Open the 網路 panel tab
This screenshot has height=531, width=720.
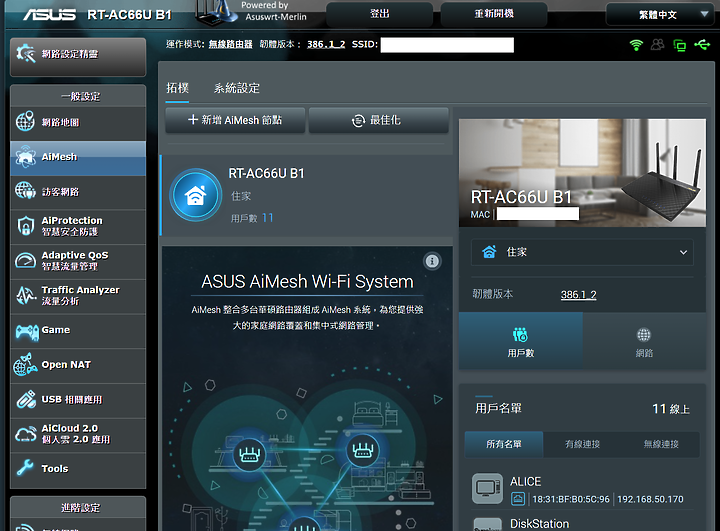click(x=644, y=341)
